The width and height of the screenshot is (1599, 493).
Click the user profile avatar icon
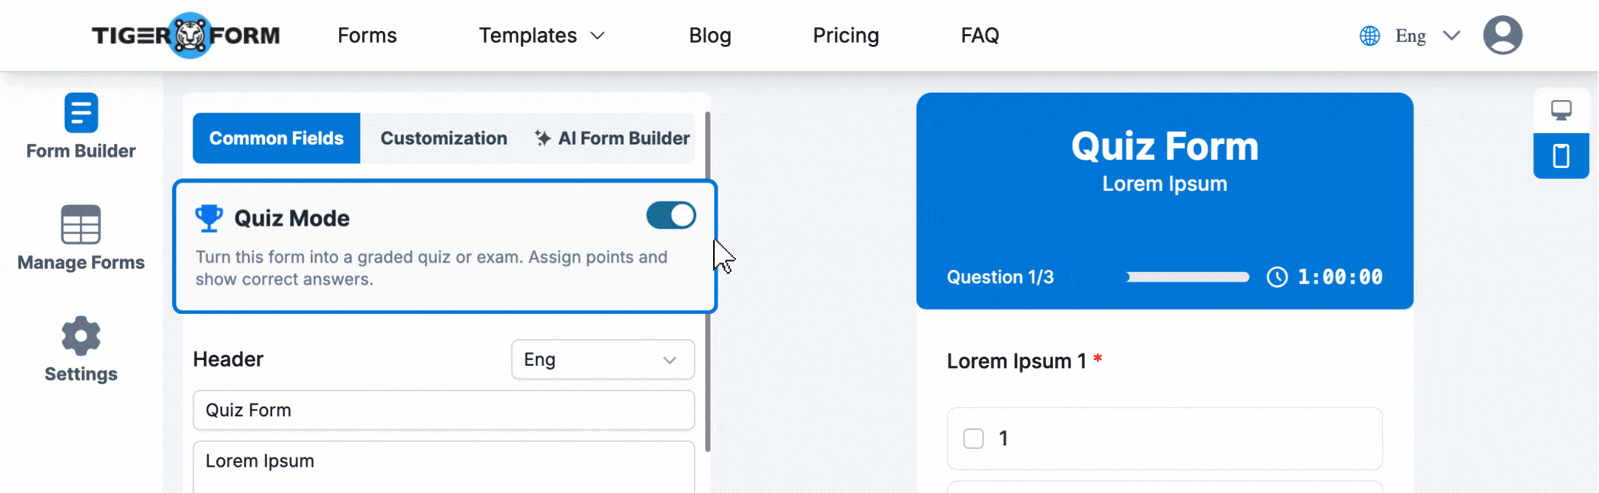1502,36
